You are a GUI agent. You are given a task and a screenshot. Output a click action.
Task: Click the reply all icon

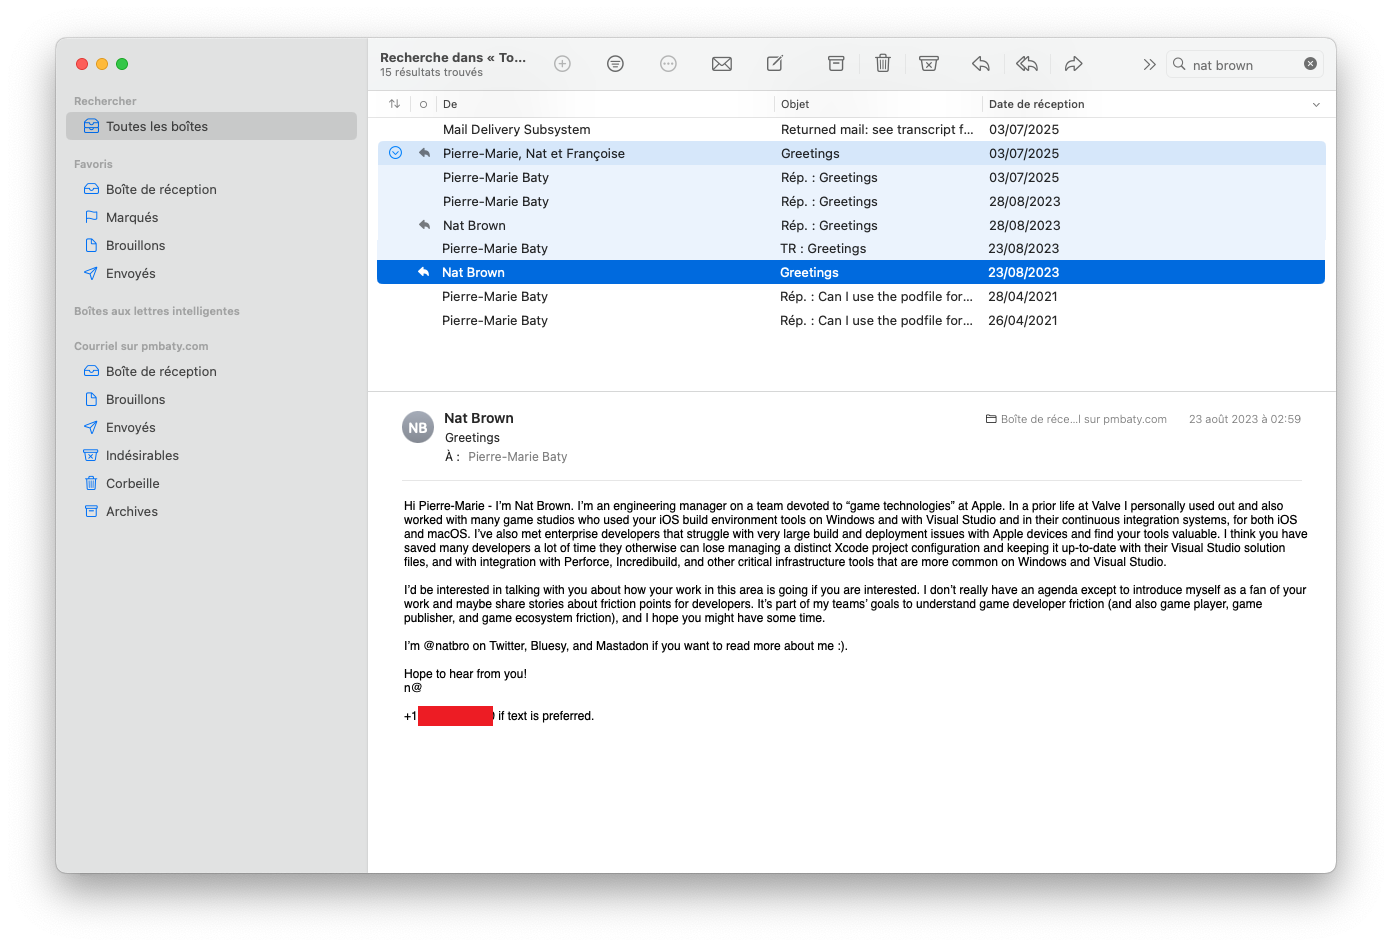pos(1027,64)
